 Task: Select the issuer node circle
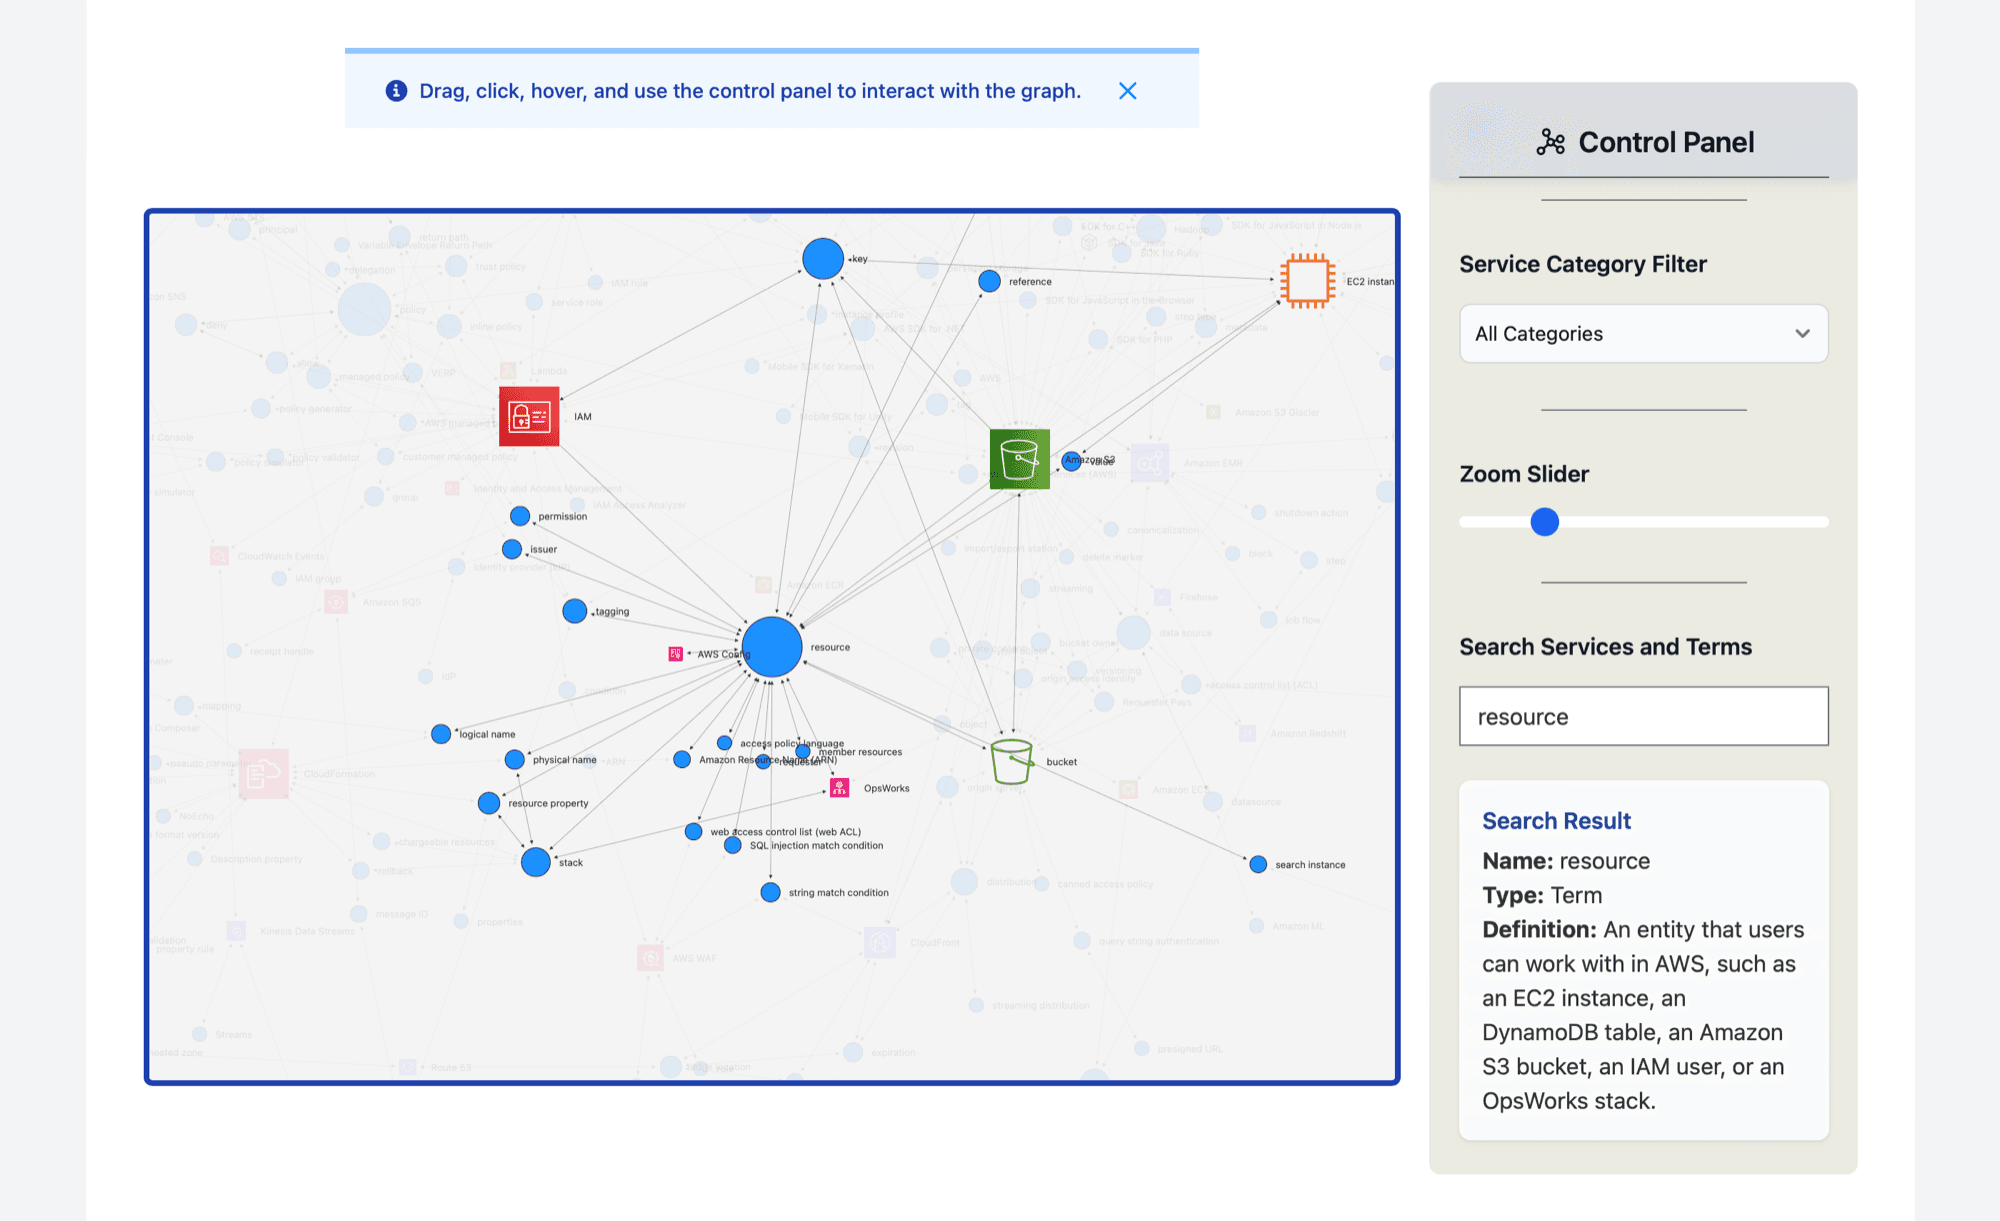coord(512,549)
